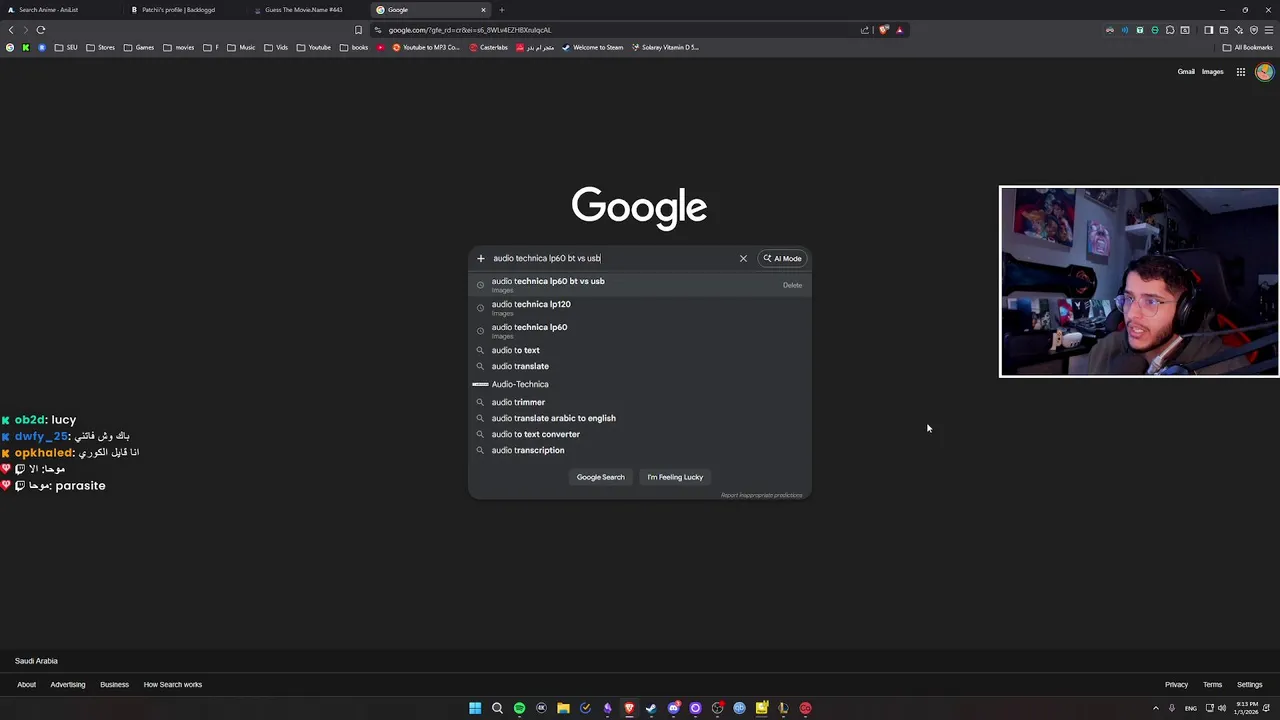Click in the Google search input field
Screen dimensions: 1280x720
click(612, 258)
